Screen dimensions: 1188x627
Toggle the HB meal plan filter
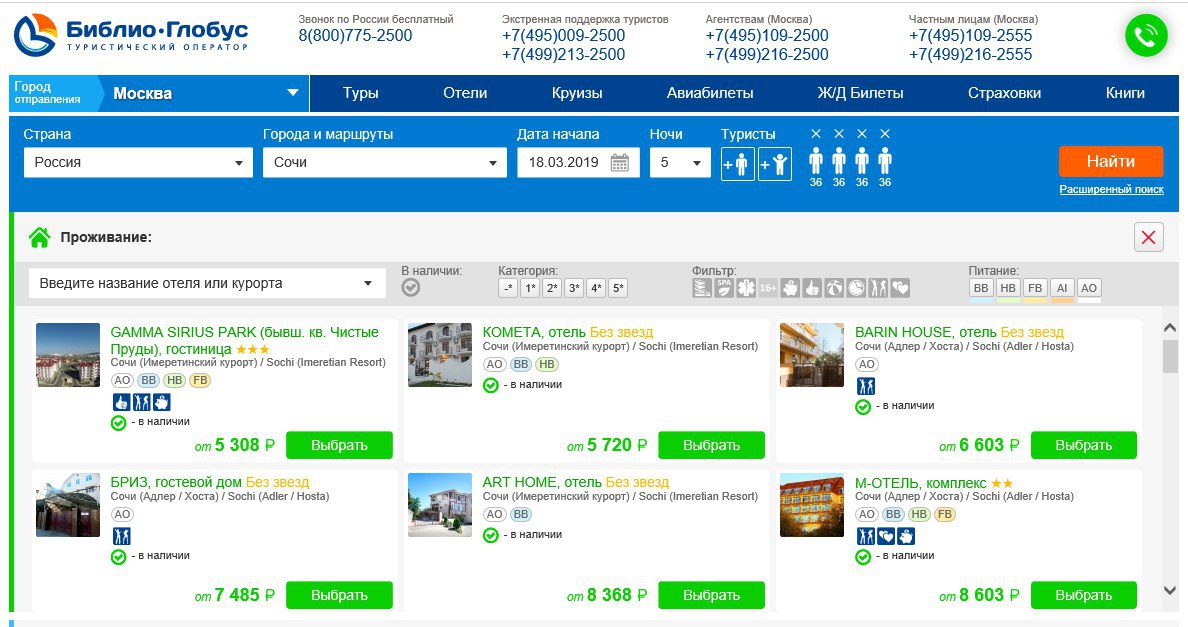1008,289
